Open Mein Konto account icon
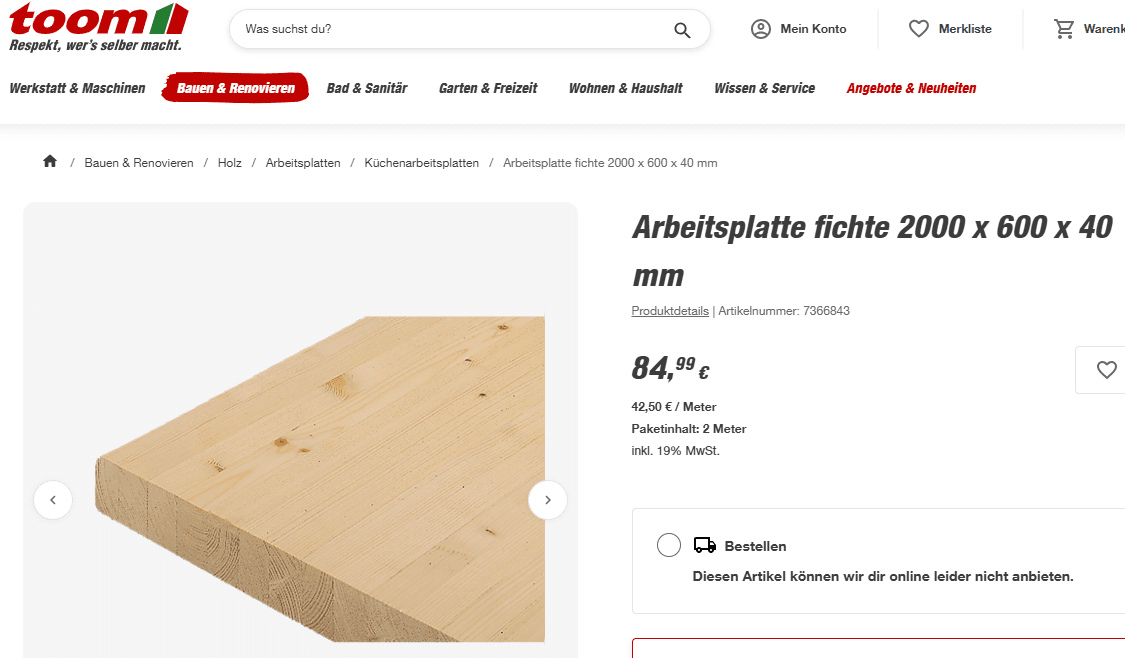 (761, 29)
